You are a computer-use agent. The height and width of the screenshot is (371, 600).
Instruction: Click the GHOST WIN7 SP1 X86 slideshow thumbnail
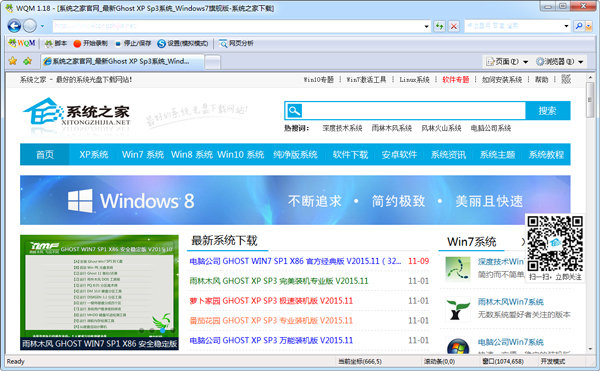click(99, 293)
